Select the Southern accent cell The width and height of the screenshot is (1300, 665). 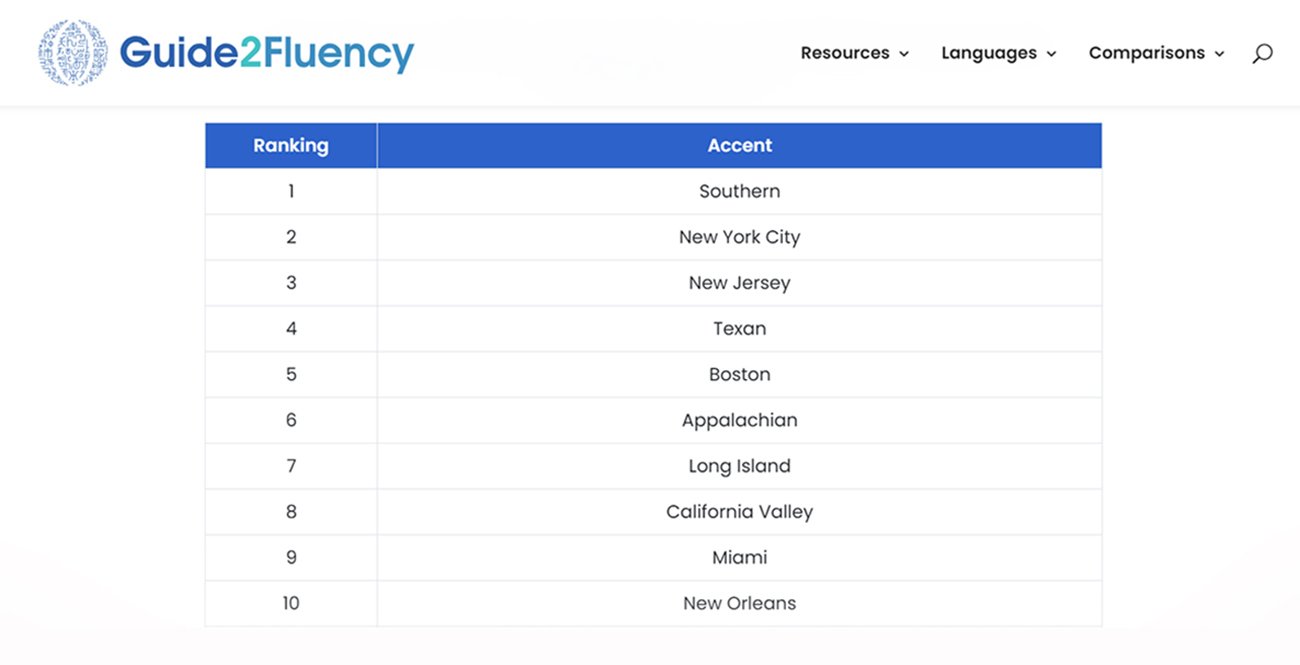click(739, 191)
